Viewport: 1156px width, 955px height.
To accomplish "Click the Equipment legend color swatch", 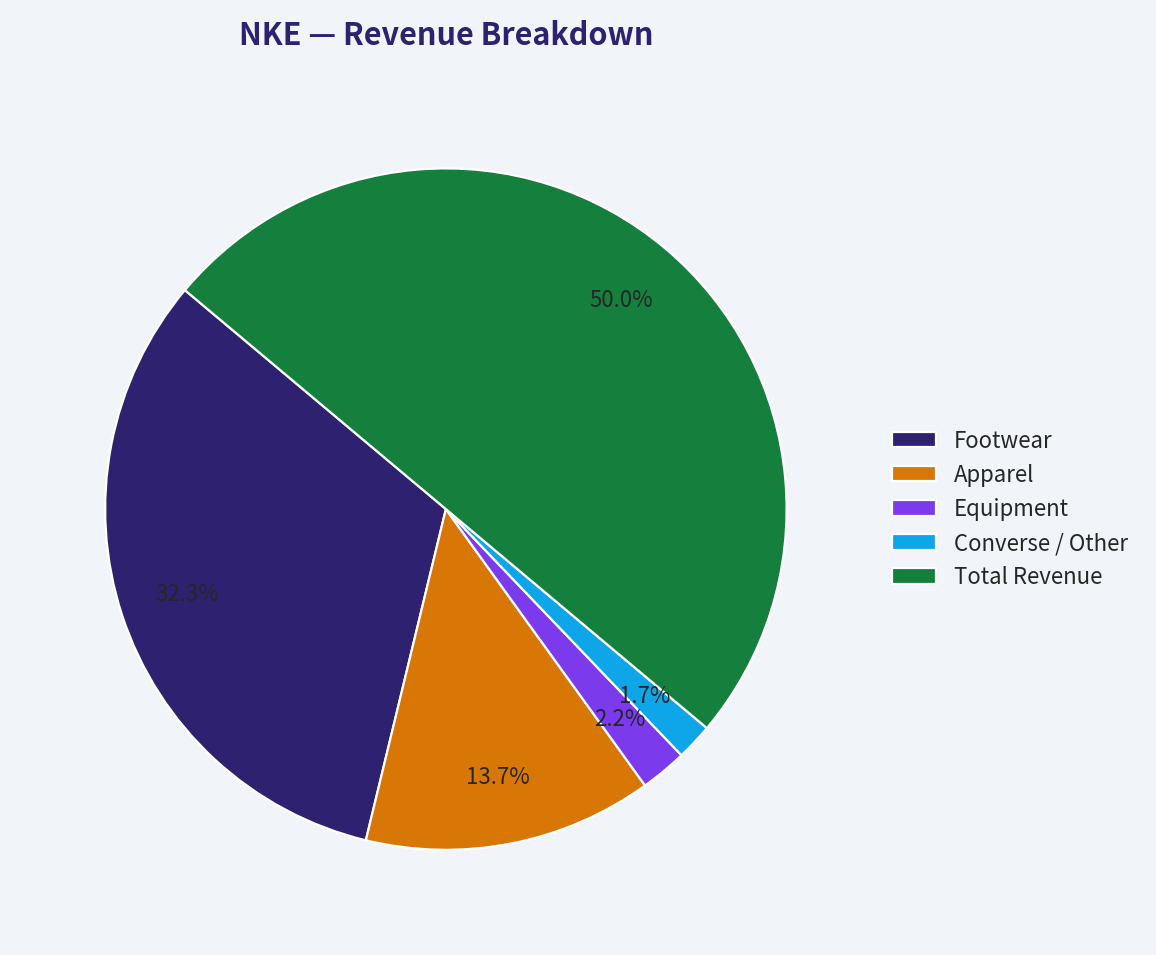I will [913, 508].
